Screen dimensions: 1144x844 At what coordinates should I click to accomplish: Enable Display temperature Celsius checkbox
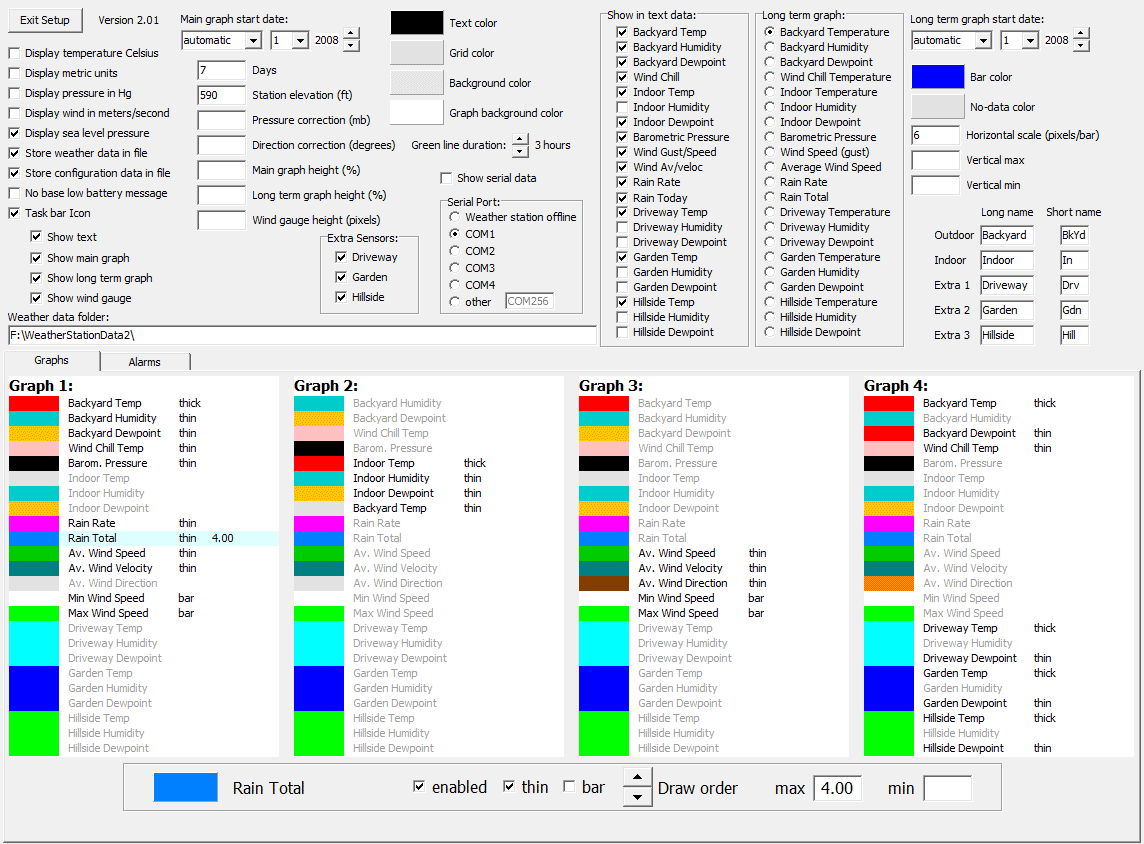coord(14,53)
